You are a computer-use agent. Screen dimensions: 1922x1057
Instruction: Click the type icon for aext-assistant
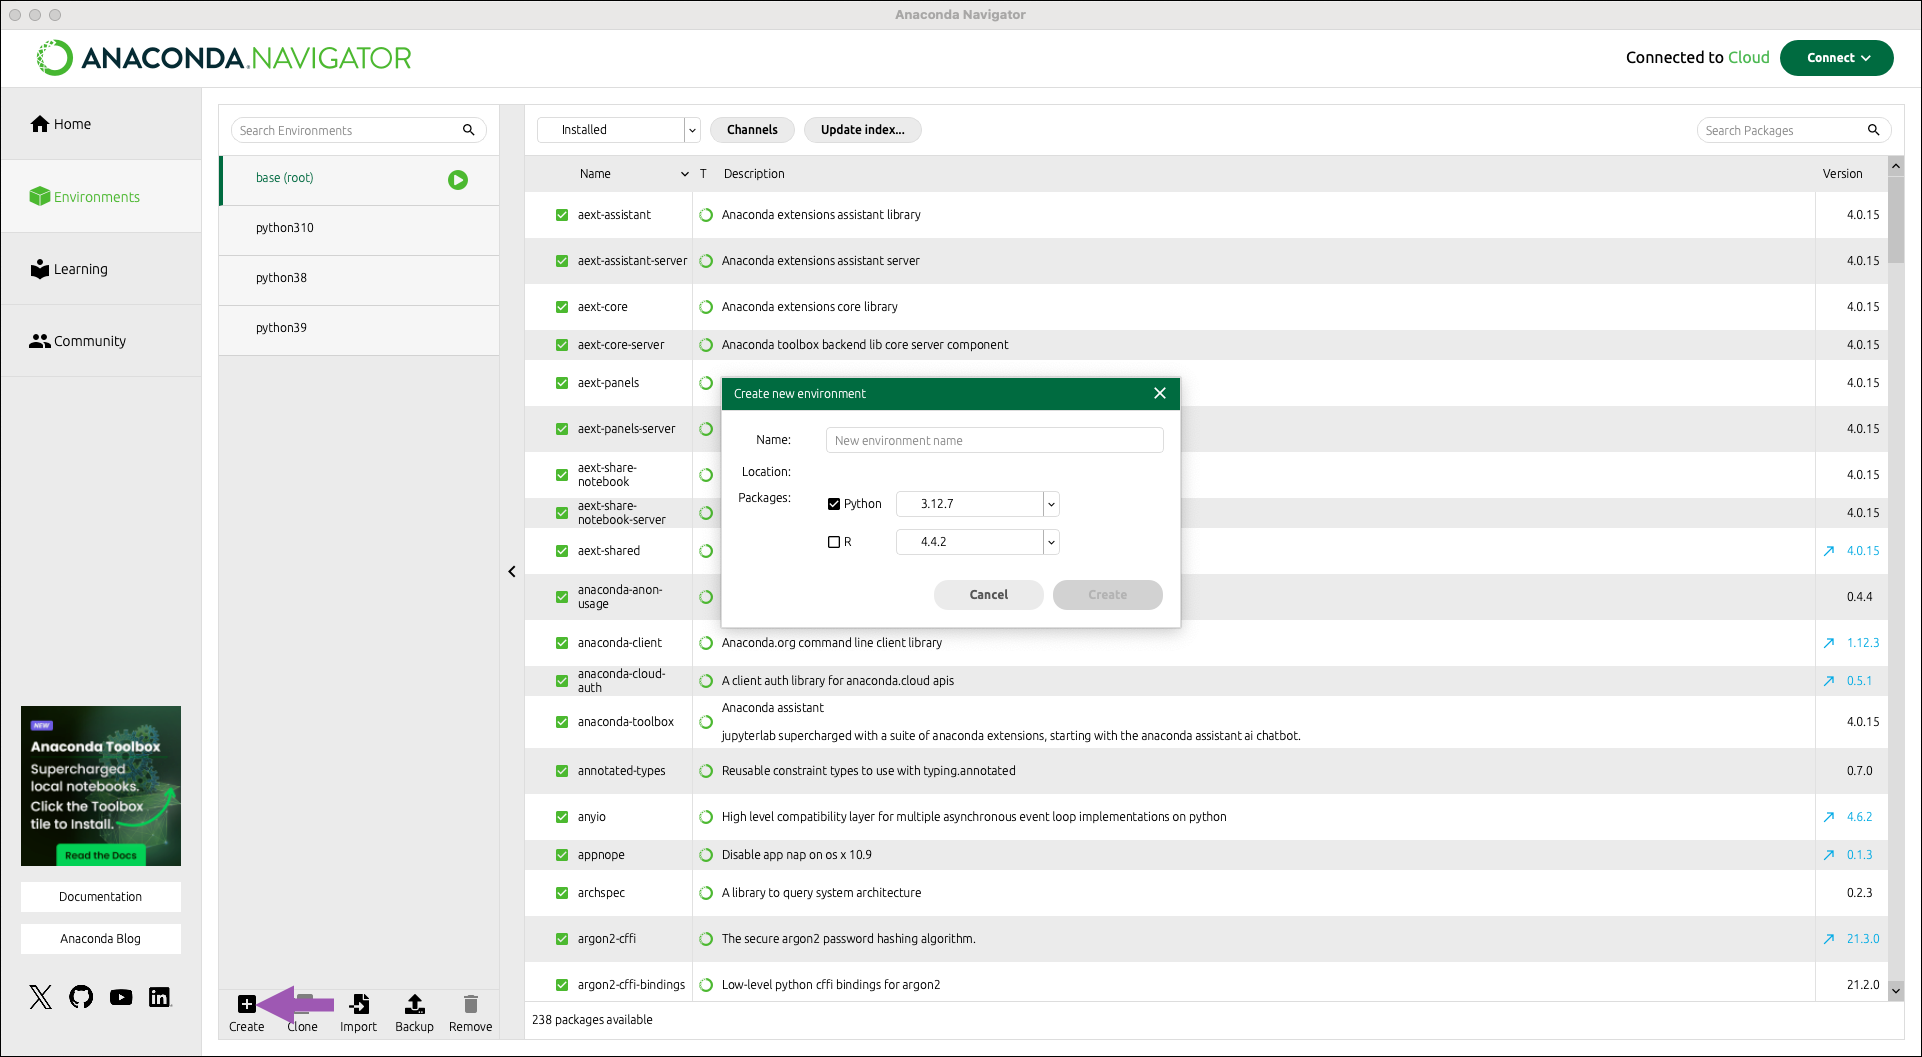click(706, 215)
